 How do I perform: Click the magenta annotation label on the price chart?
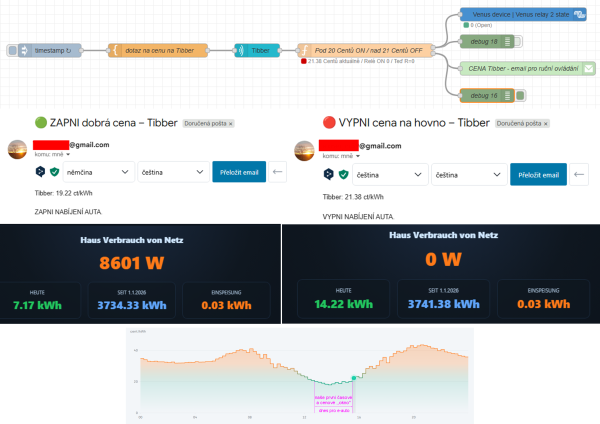(x=333, y=403)
